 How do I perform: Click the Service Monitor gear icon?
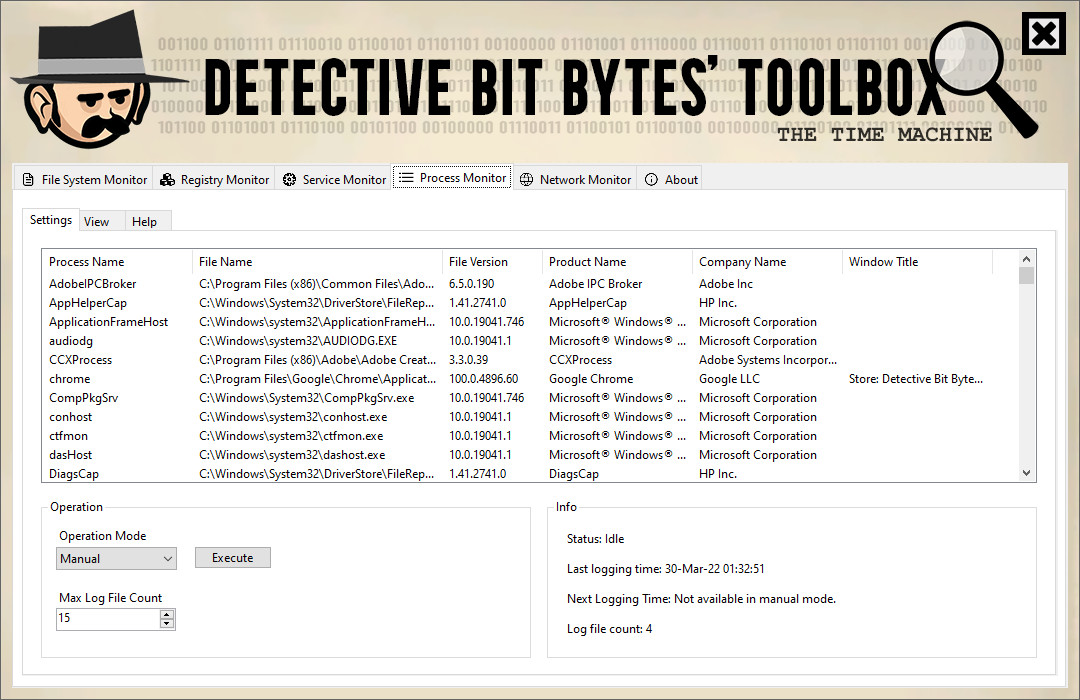tap(289, 180)
